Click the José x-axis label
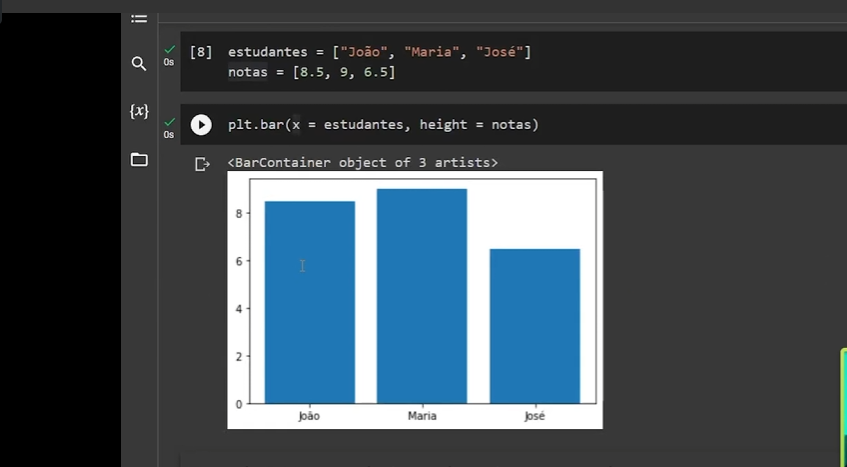Image resolution: width=847 pixels, height=467 pixels. (x=535, y=416)
